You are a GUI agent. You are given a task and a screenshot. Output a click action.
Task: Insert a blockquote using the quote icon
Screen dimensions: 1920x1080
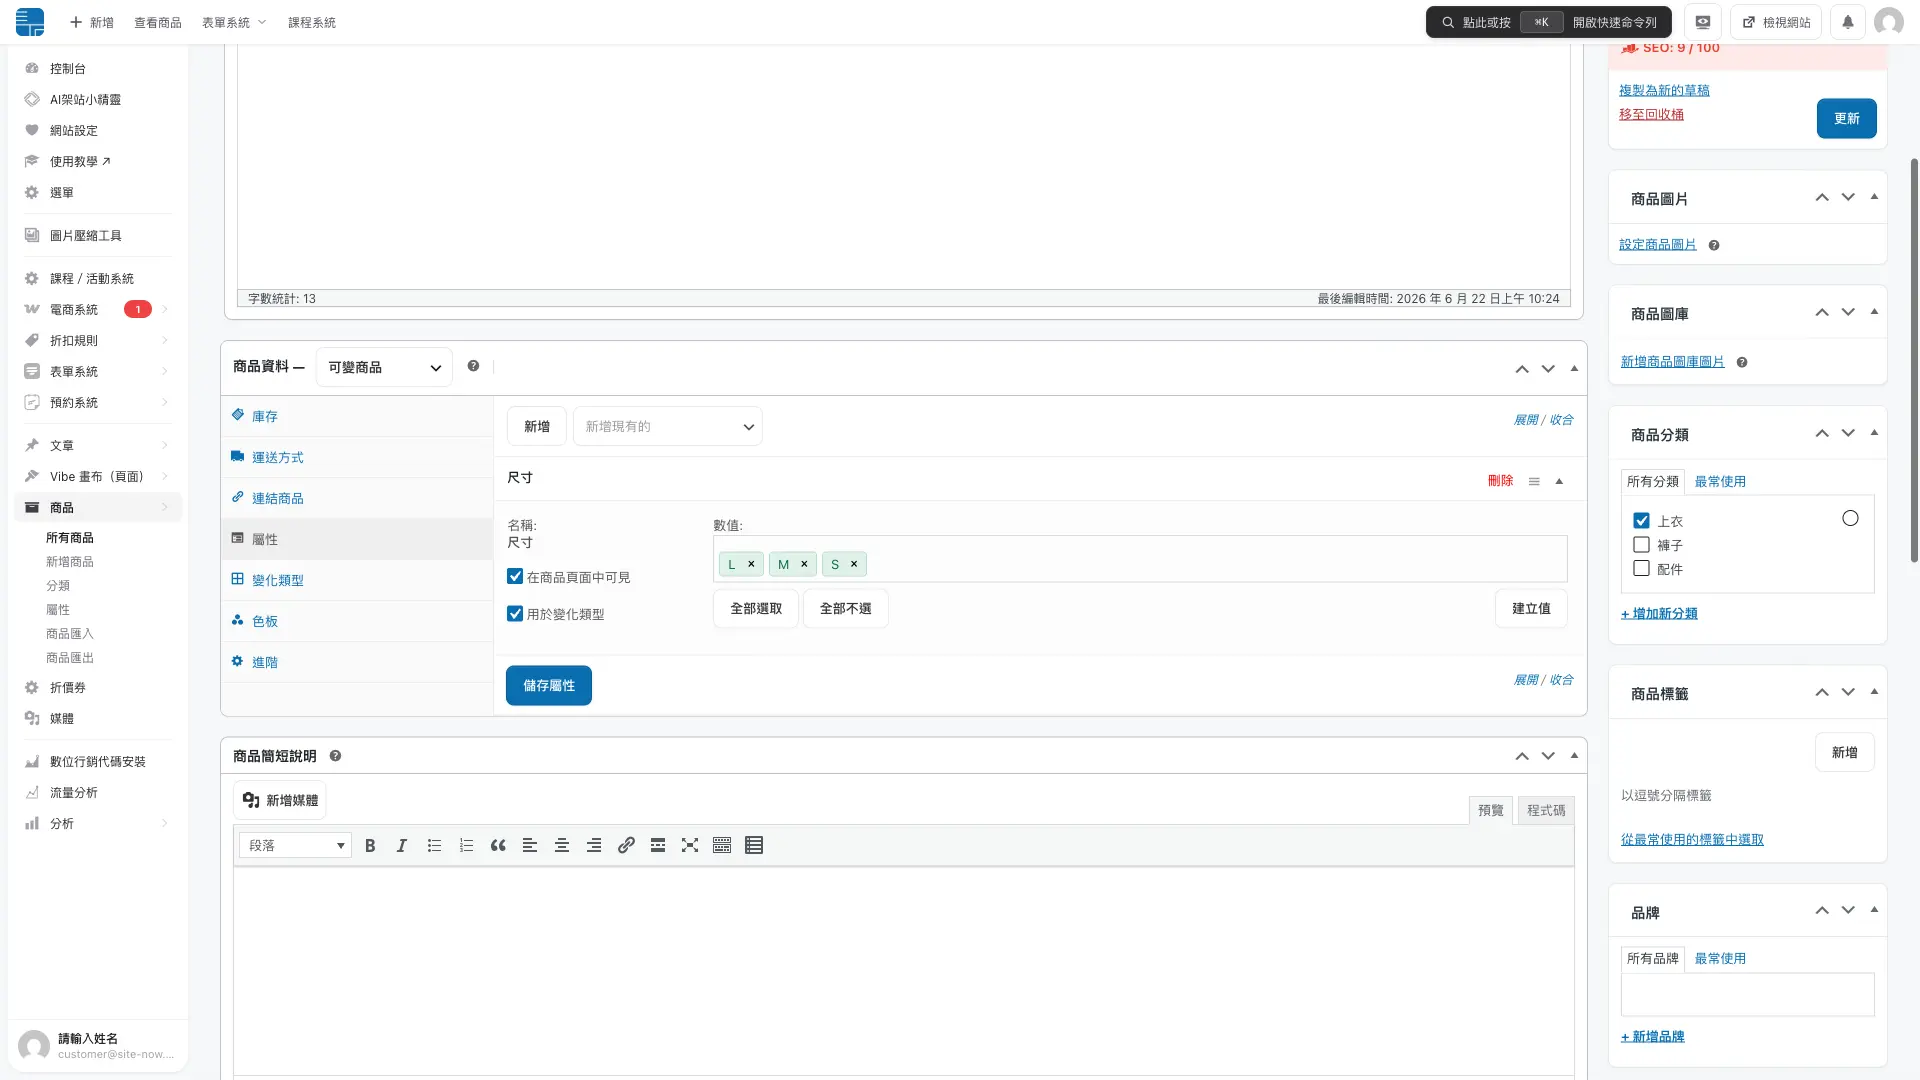click(498, 846)
